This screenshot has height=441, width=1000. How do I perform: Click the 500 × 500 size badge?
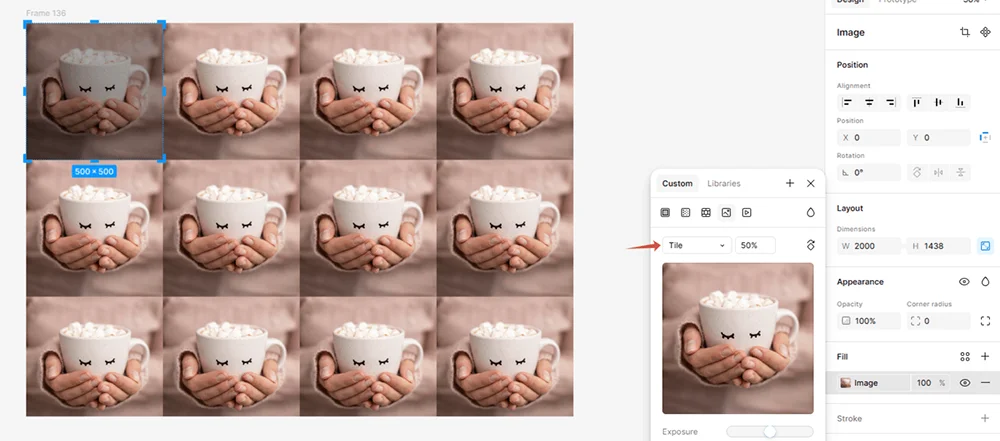pyautogui.click(x=94, y=171)
